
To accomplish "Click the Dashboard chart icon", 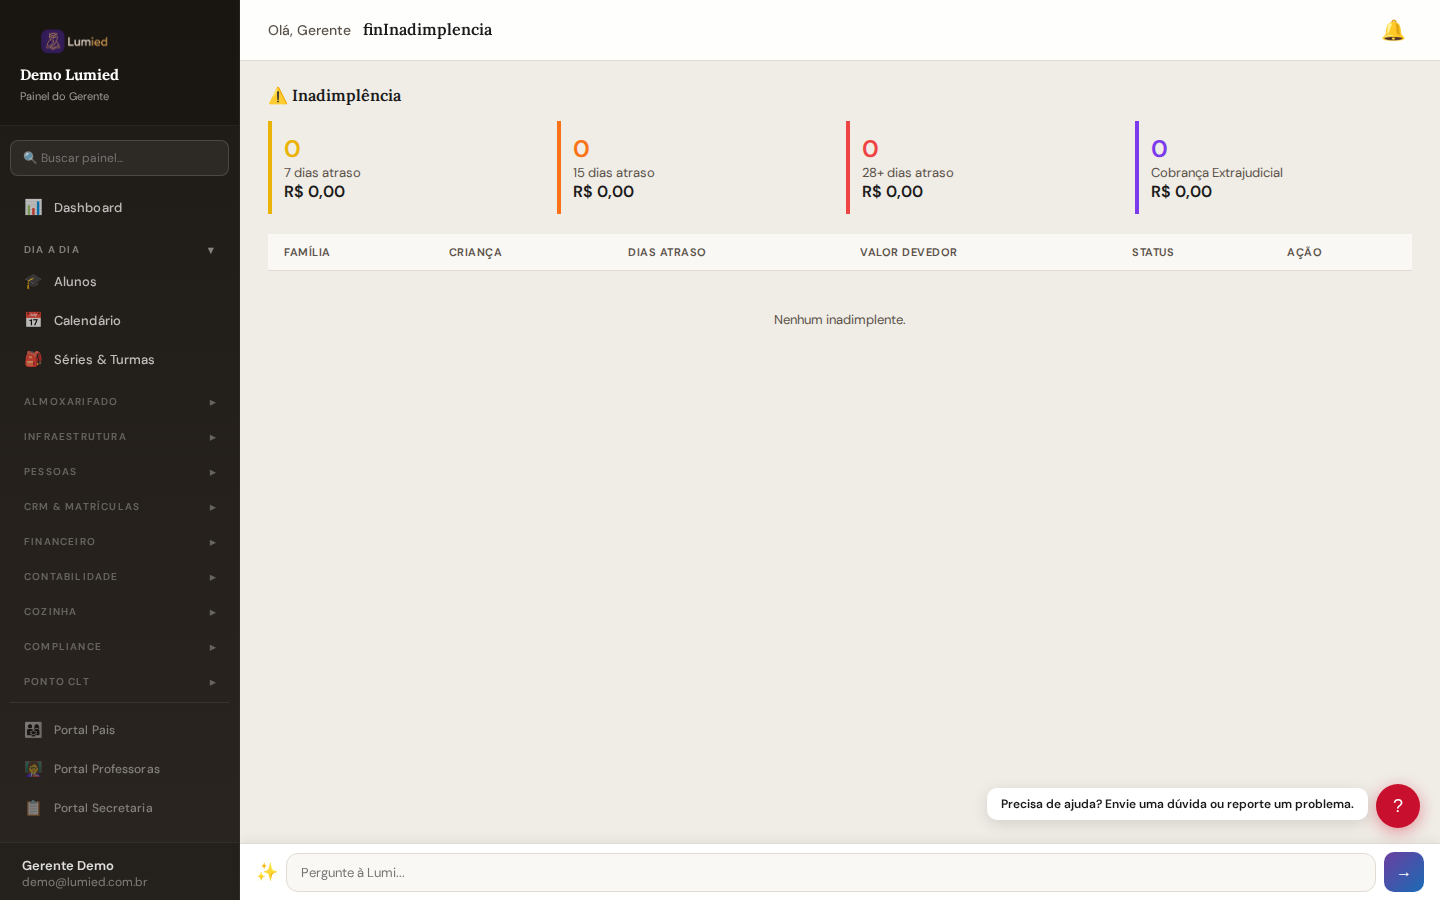I will (x=33, y=207).
